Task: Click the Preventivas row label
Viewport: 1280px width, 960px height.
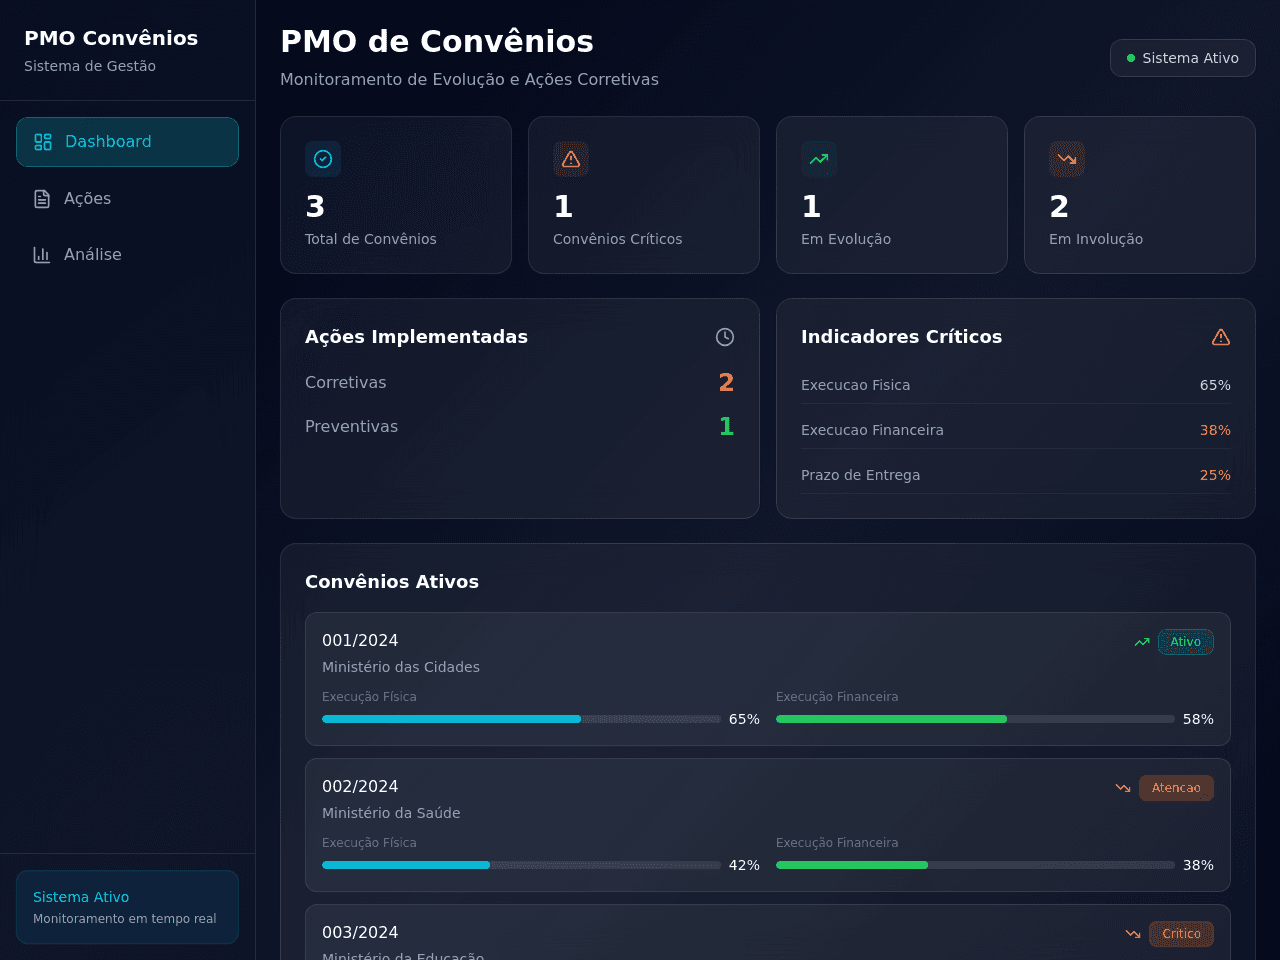Action: click(x=351, y=427)
